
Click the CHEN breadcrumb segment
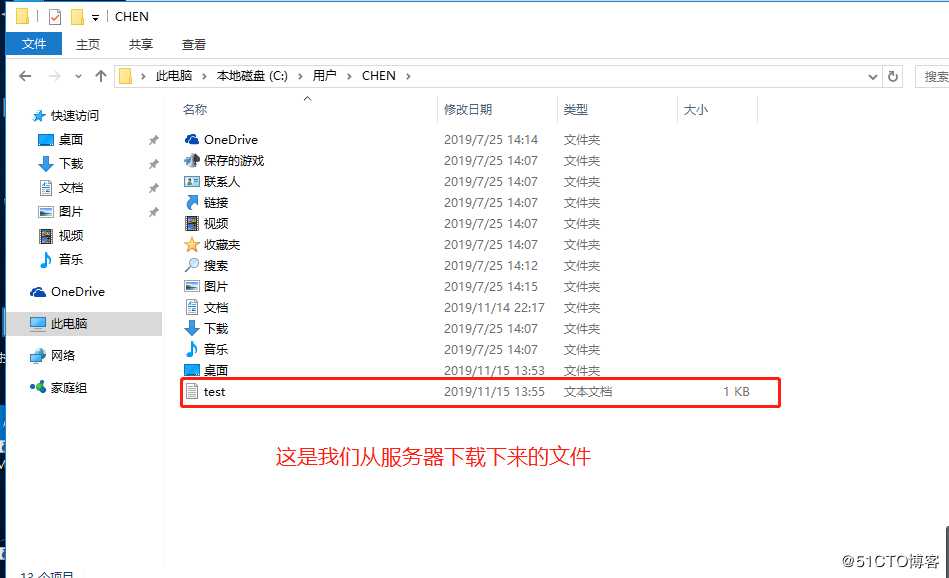[x=379, y=76]
